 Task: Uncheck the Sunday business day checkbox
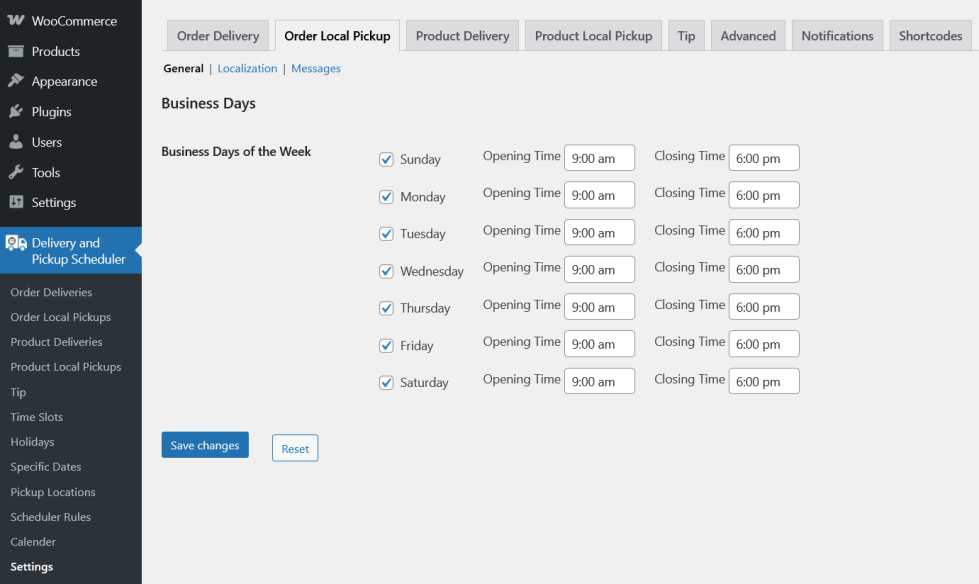tap(386, 159)
